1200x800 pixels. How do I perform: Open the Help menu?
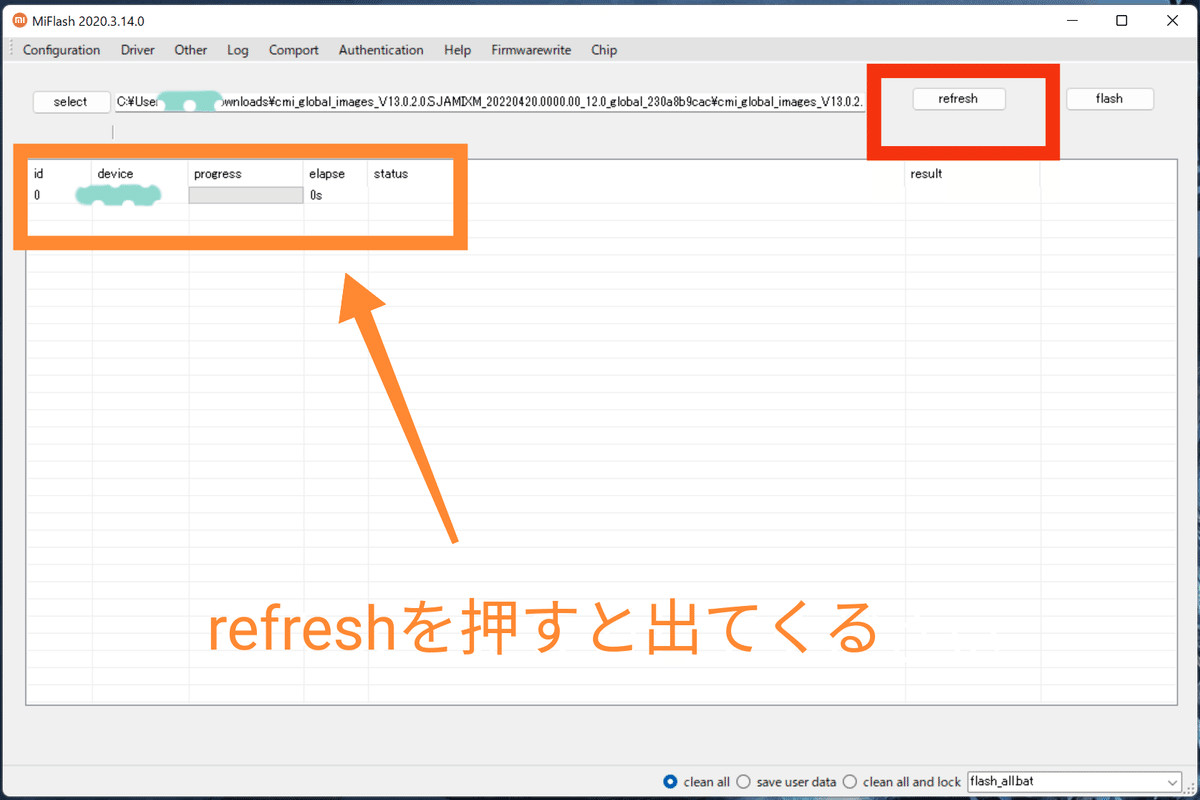coord(457,50)
